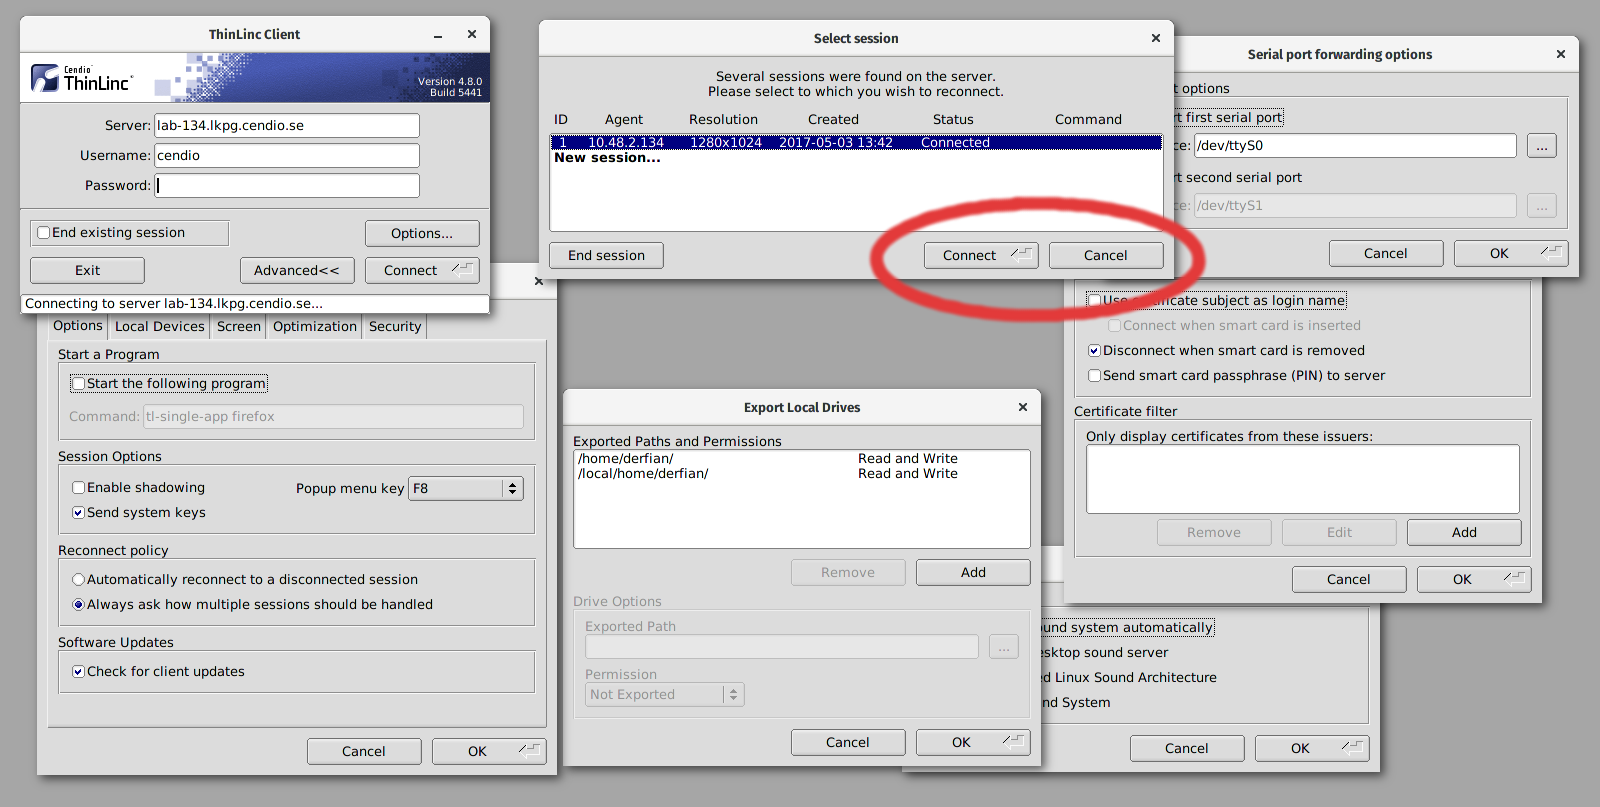The image size is (1600, 807).
Task: Switch to the Screen tab
Action: 239,327
